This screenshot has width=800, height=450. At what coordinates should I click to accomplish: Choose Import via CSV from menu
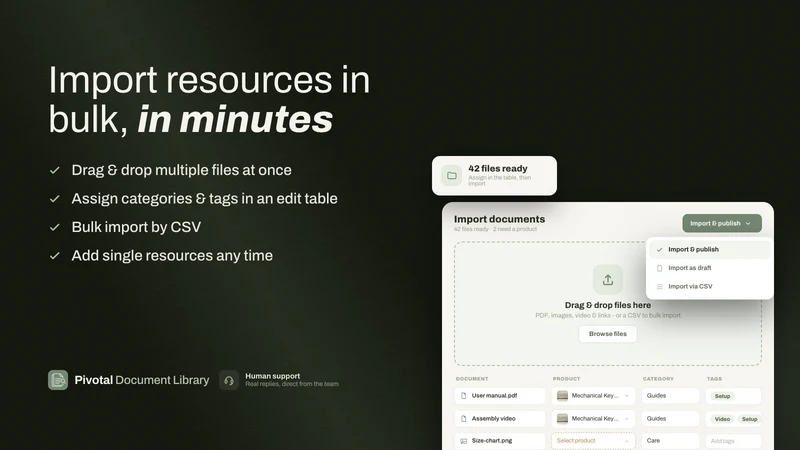(x=709, y=286)
